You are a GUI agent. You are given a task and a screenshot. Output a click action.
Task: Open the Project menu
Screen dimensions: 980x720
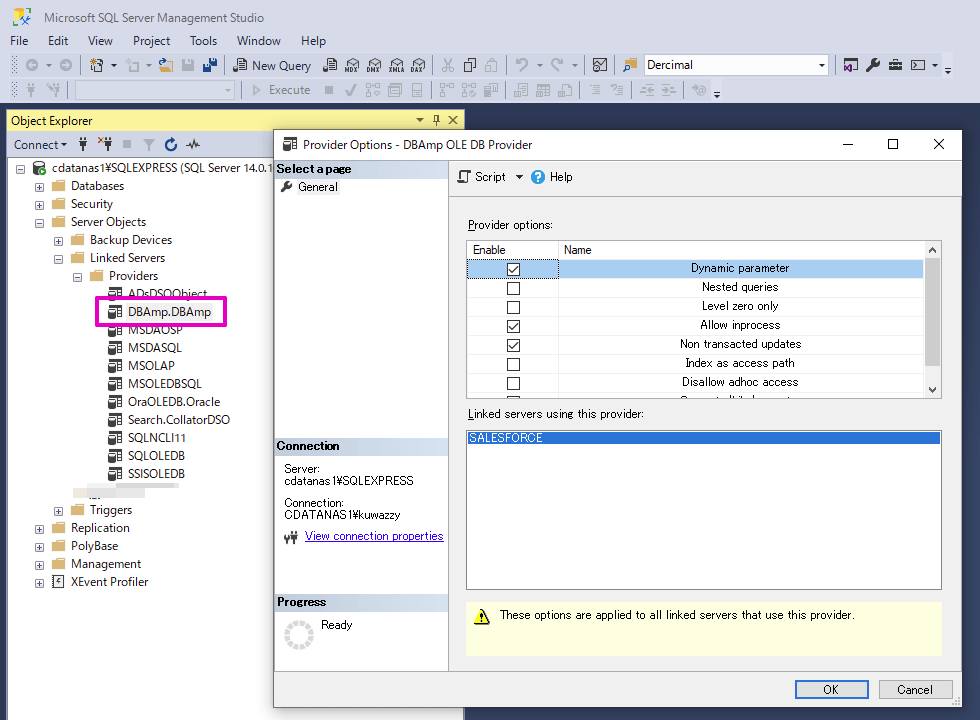tap(152, 41)
